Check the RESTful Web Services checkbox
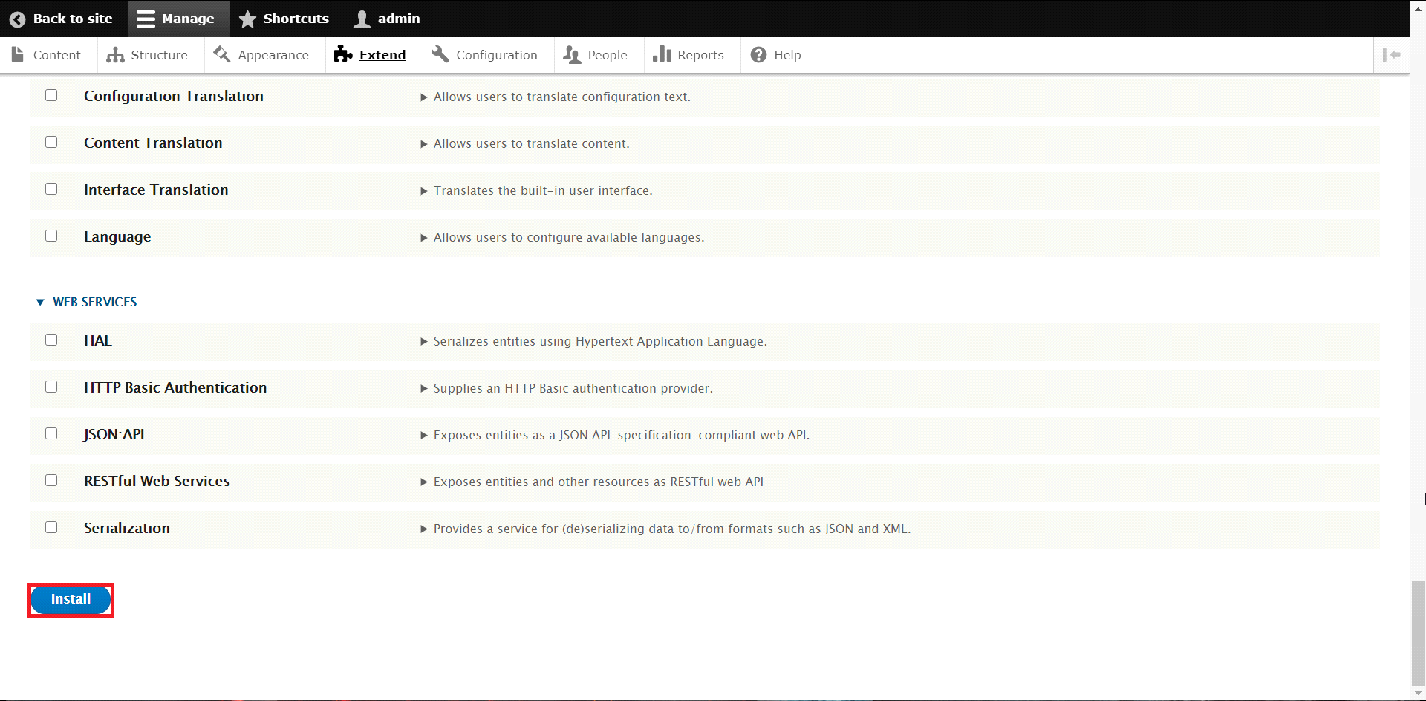The width and height of the screenshot is (1426, 701). tap(51, 480)
